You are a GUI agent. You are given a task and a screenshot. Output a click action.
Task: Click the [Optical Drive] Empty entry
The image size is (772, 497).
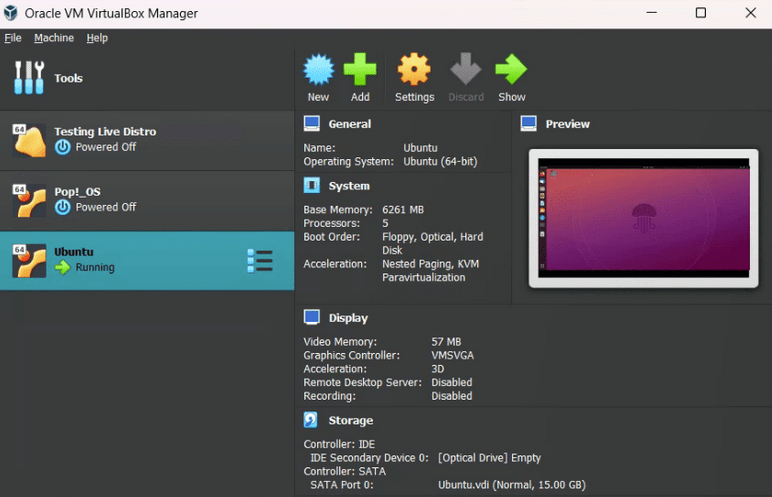489,458
